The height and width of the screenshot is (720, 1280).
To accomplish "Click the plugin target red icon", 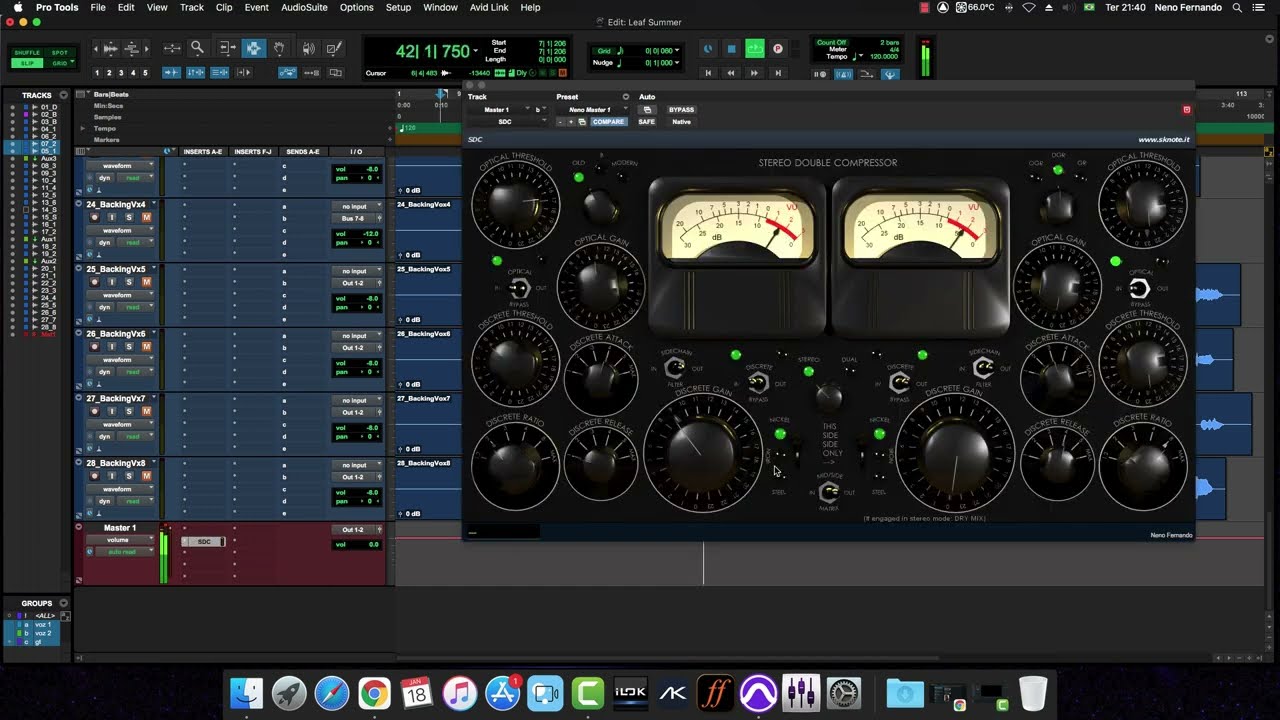I will (1187, 109).
